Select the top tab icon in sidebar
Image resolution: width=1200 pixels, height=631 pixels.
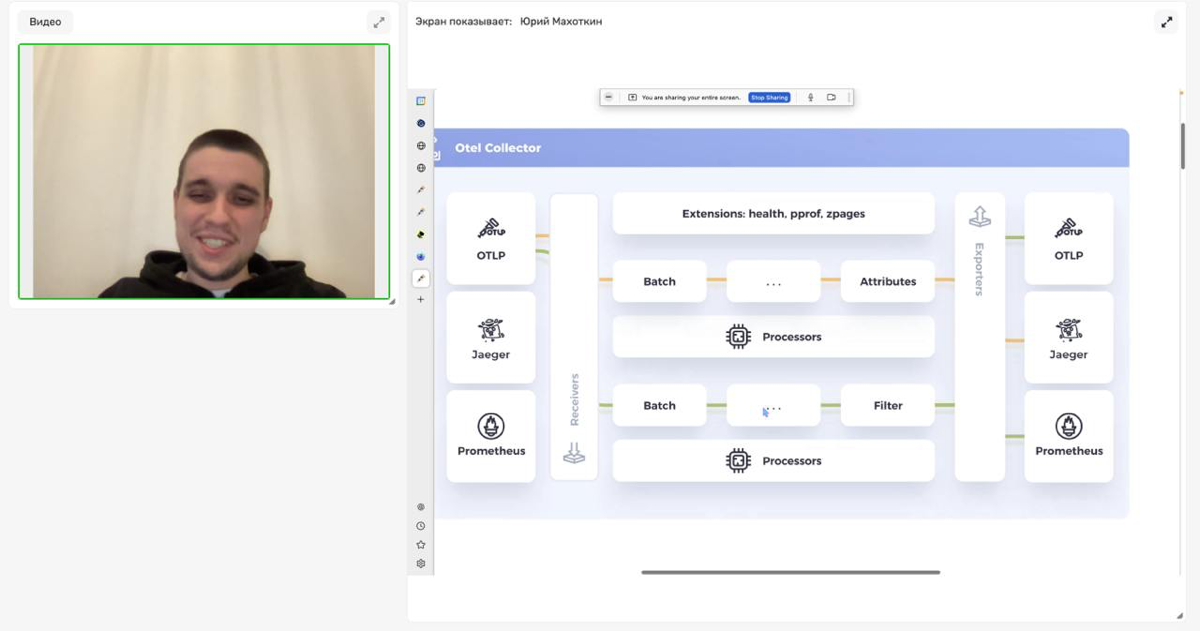pyautogui.click(x=421, y=101)
